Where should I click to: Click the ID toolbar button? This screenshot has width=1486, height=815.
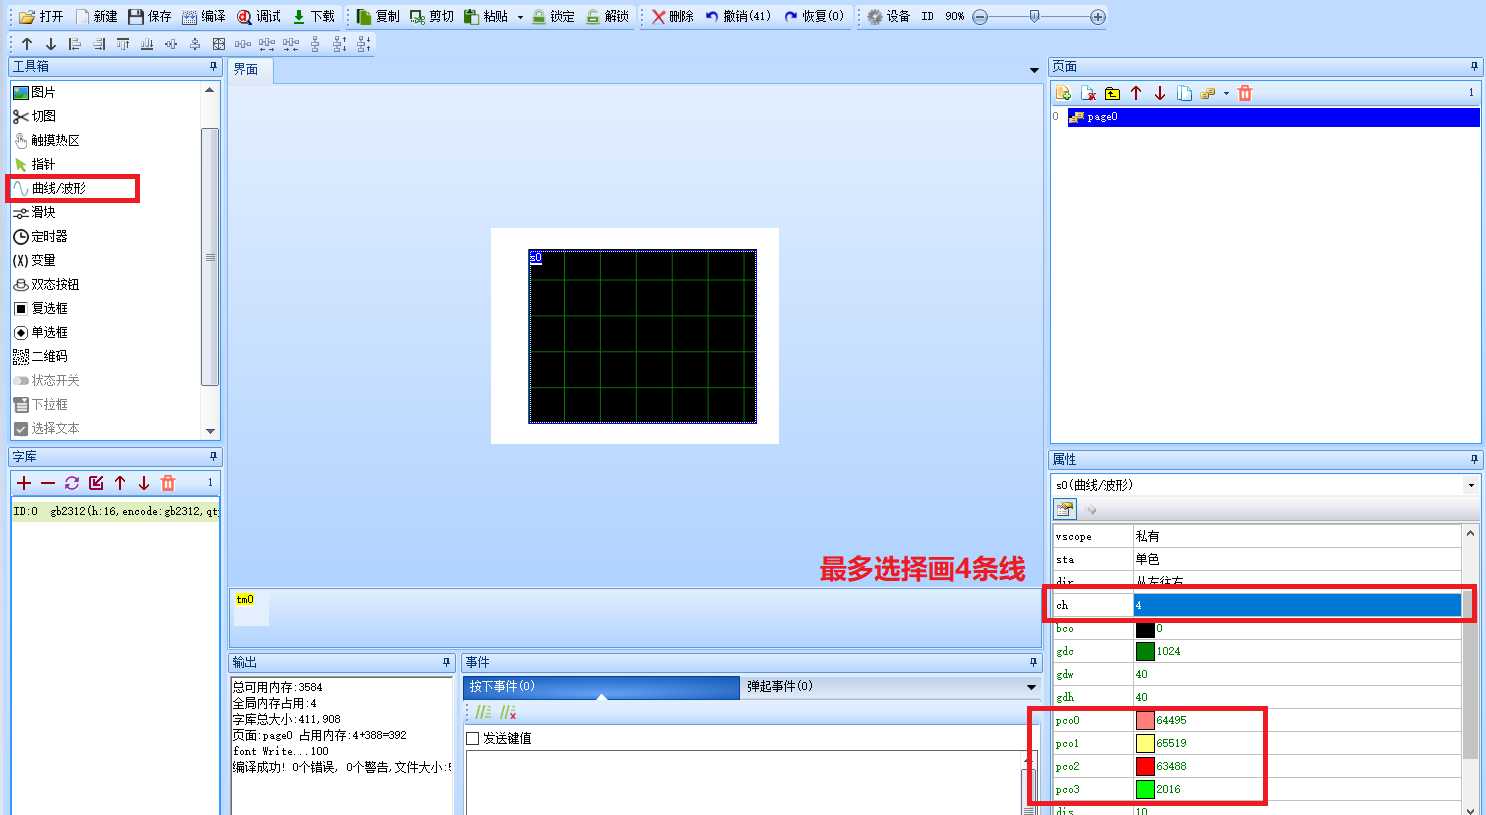[927, 17]
